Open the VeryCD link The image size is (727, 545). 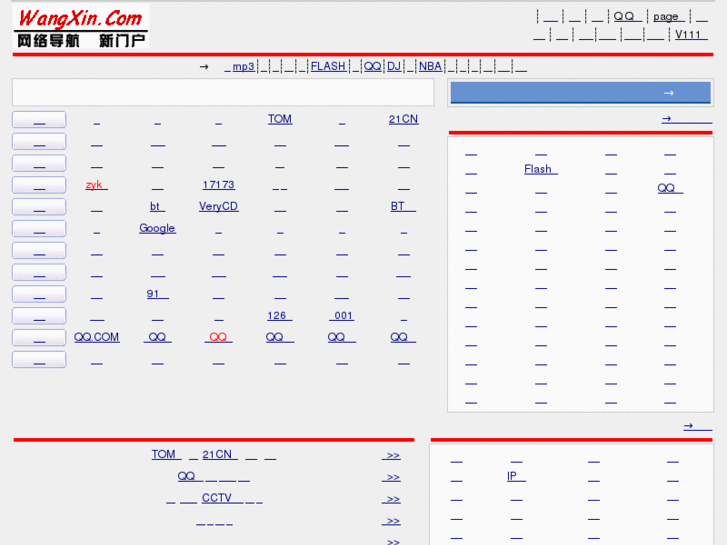coord(218,206)
